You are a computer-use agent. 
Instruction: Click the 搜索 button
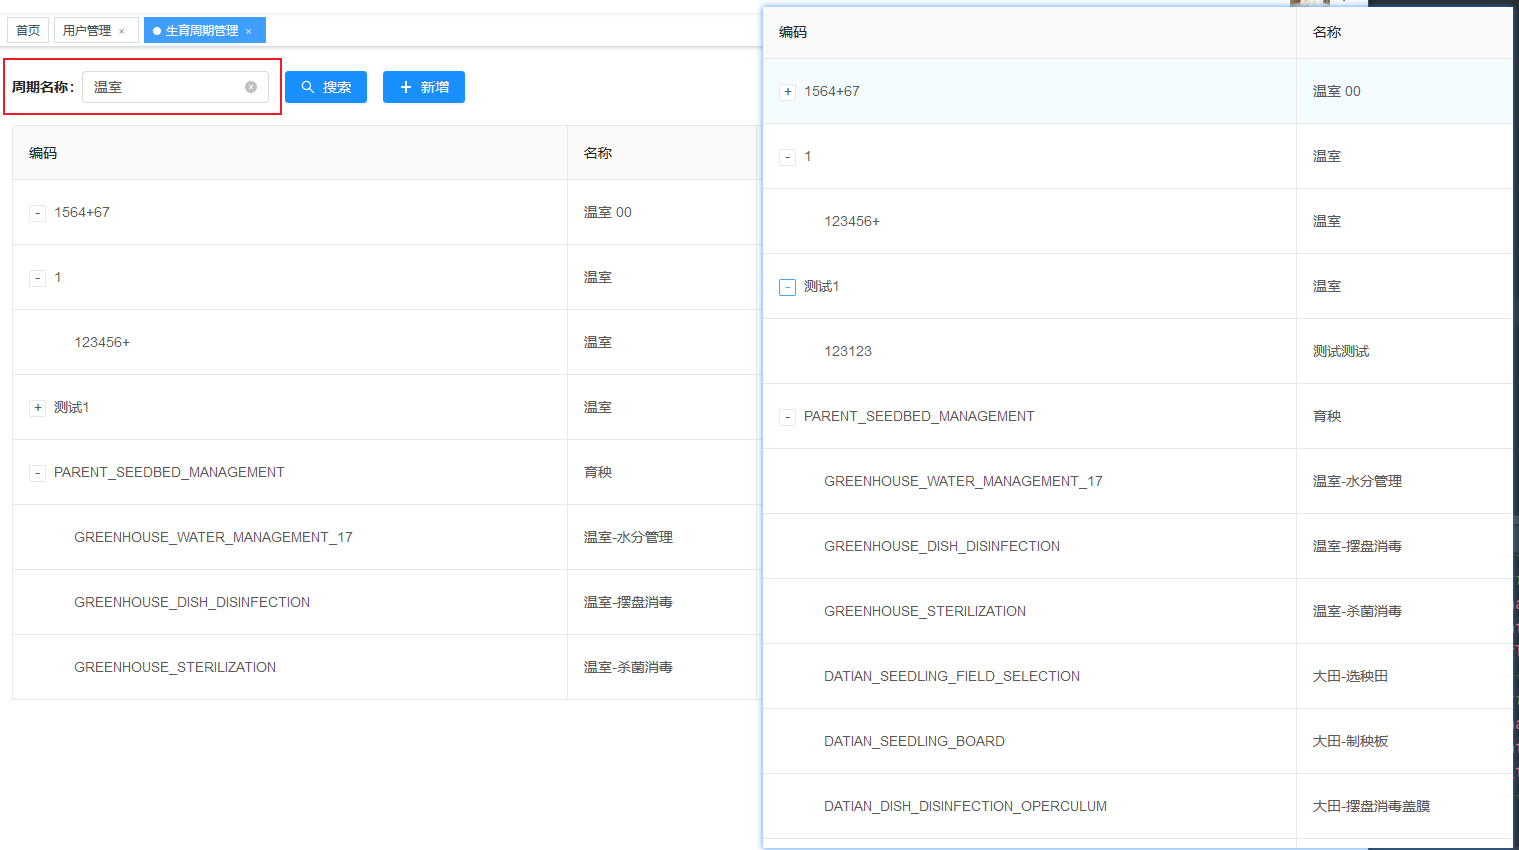coord(326,87)
